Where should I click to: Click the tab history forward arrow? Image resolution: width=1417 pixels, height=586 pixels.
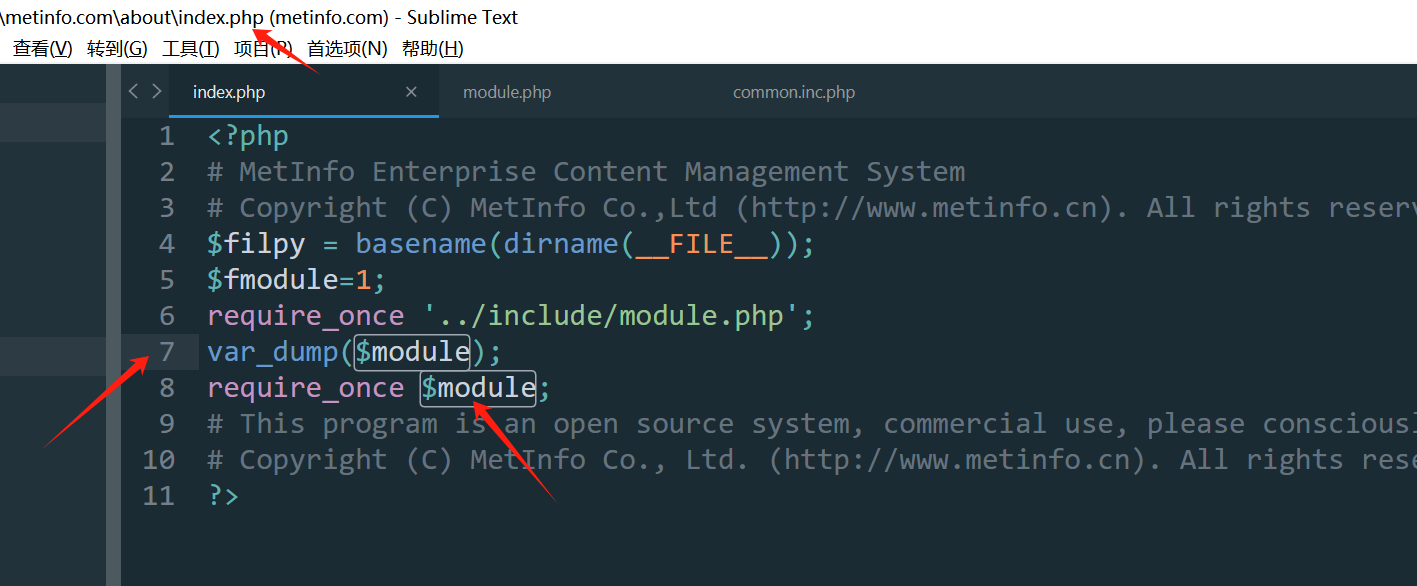(157, 92)
